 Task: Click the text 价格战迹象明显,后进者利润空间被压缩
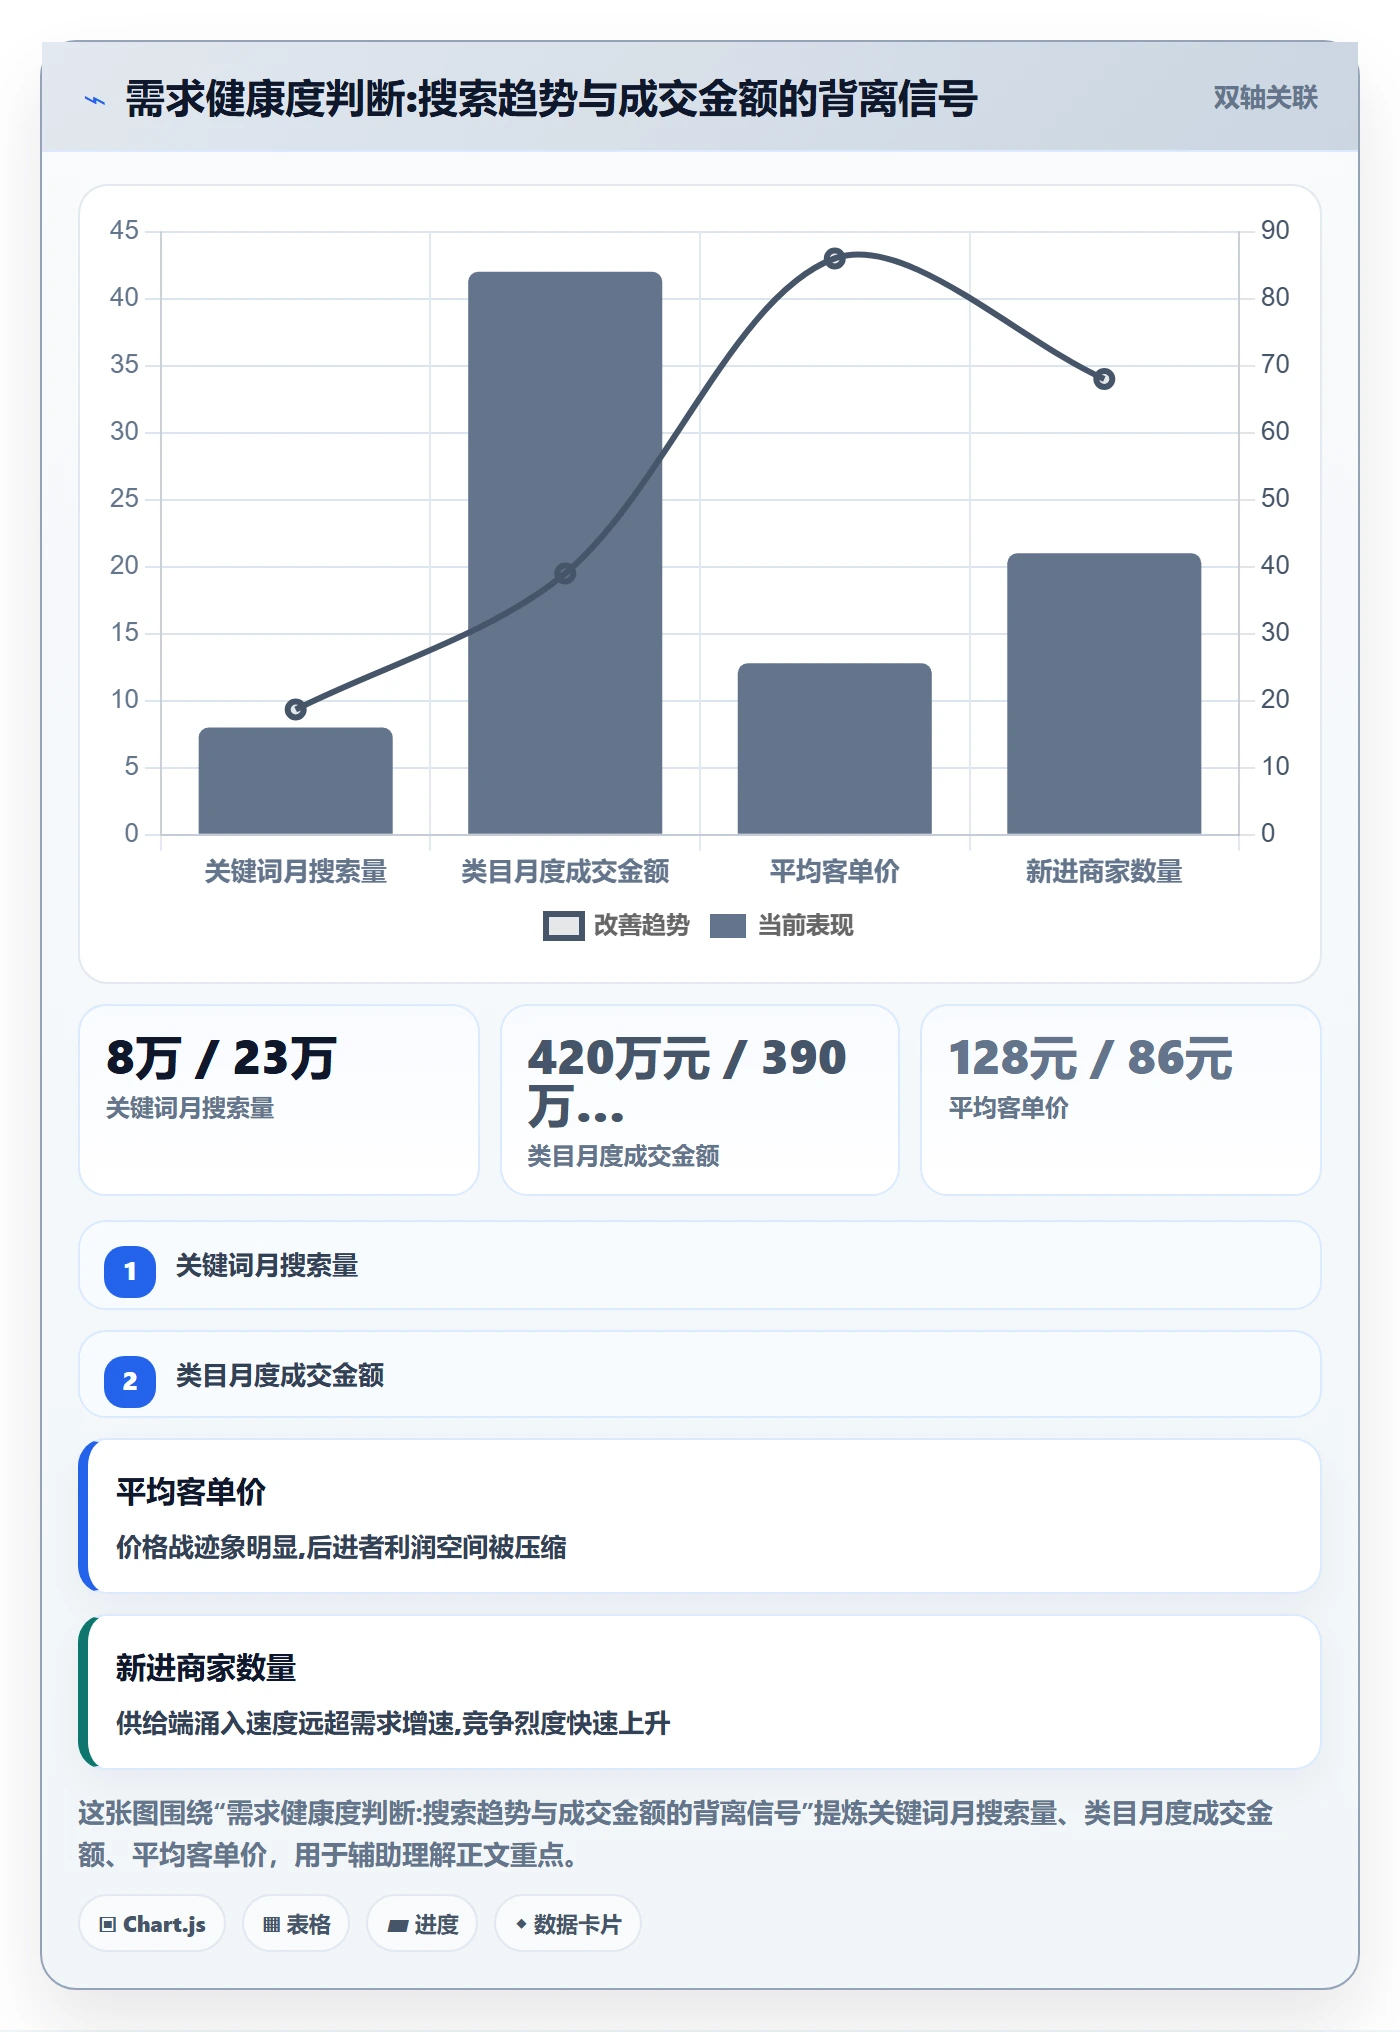click(341, 1548)
